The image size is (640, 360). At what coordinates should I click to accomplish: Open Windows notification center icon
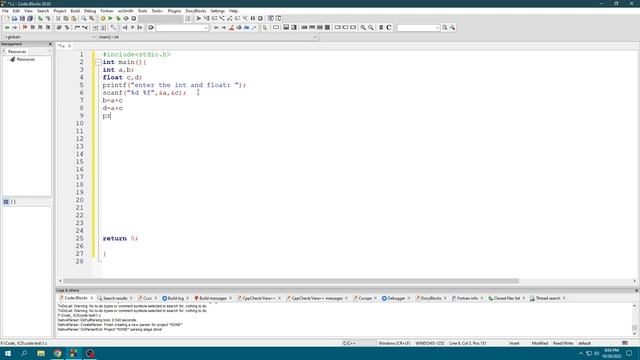pos(629,353)
